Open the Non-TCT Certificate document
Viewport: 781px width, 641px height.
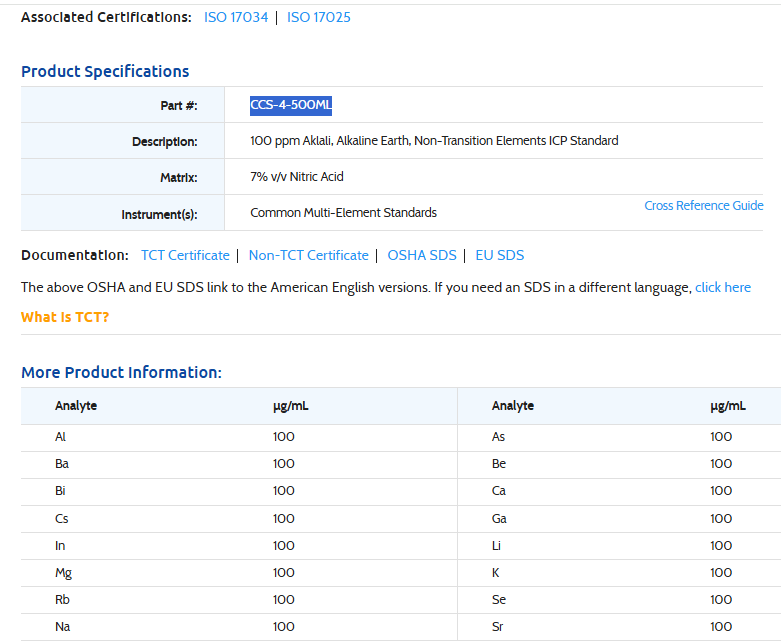[x=308, y=255]
